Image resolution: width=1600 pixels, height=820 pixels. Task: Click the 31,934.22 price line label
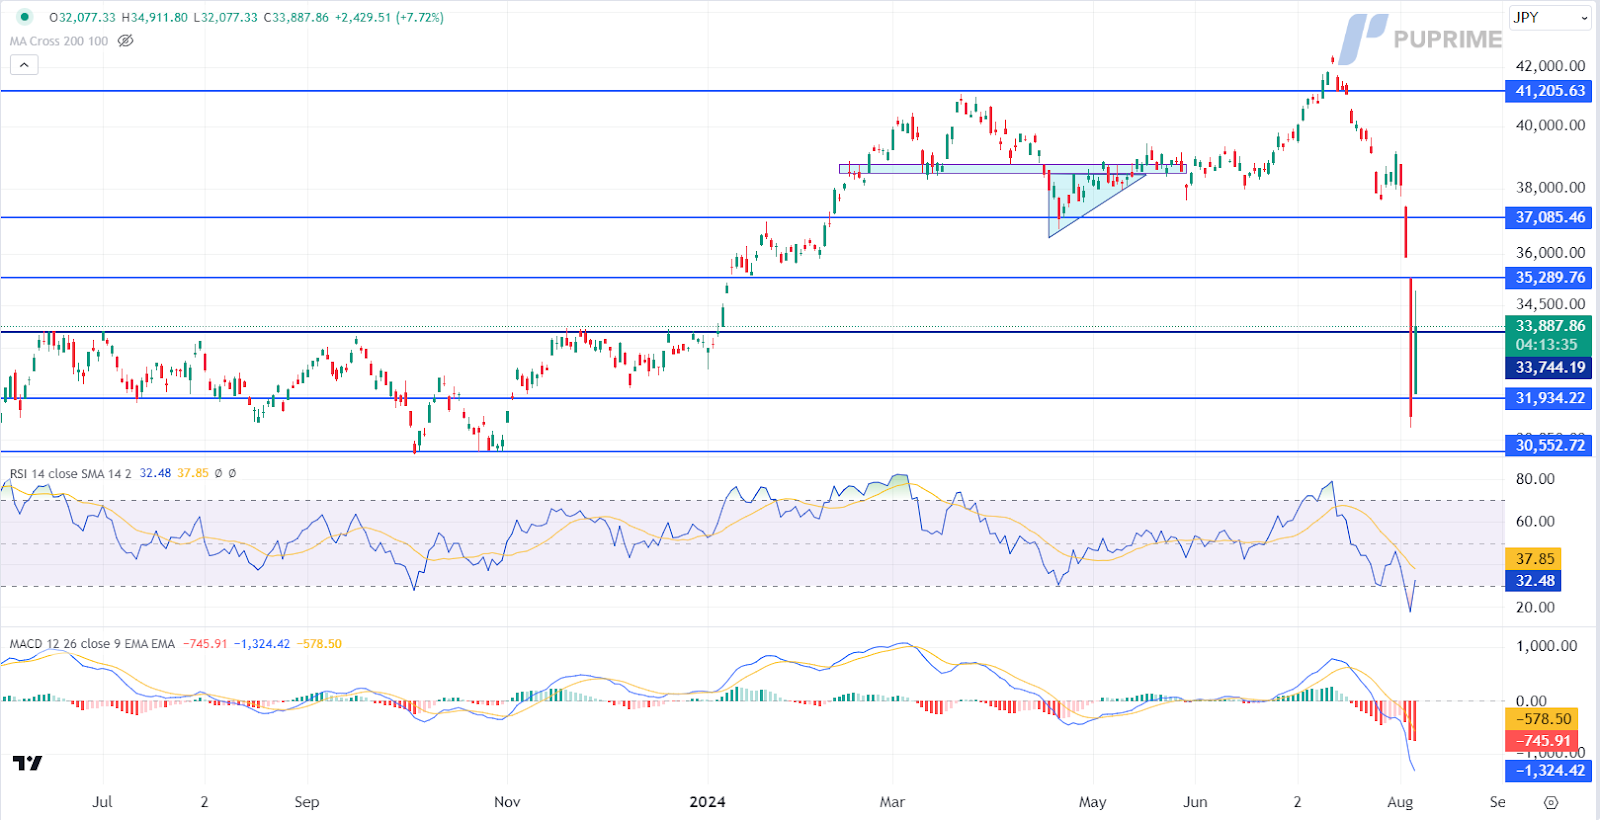(x=1548, y=398)
